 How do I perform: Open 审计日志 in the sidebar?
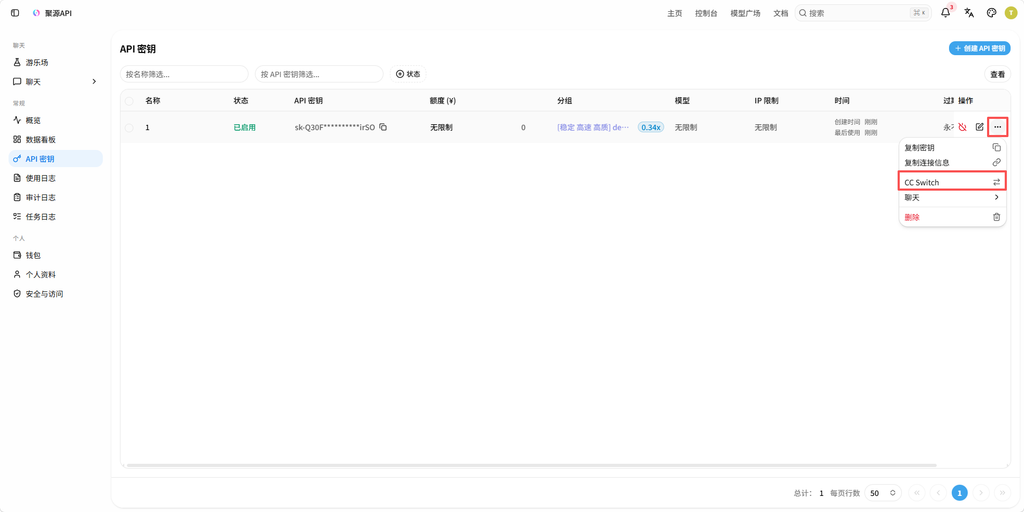[56, 197]
